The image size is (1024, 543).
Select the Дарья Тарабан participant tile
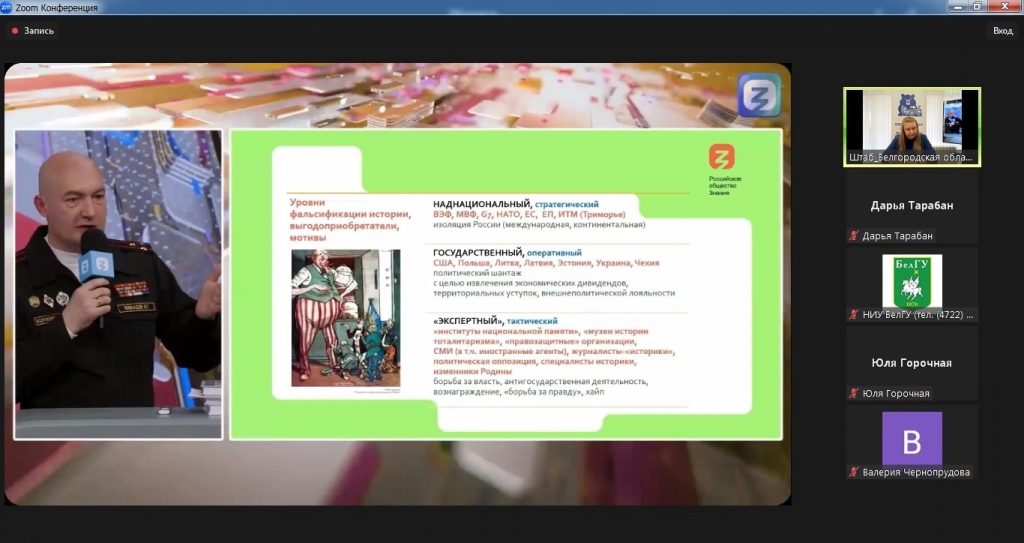[x=912, y=207]
